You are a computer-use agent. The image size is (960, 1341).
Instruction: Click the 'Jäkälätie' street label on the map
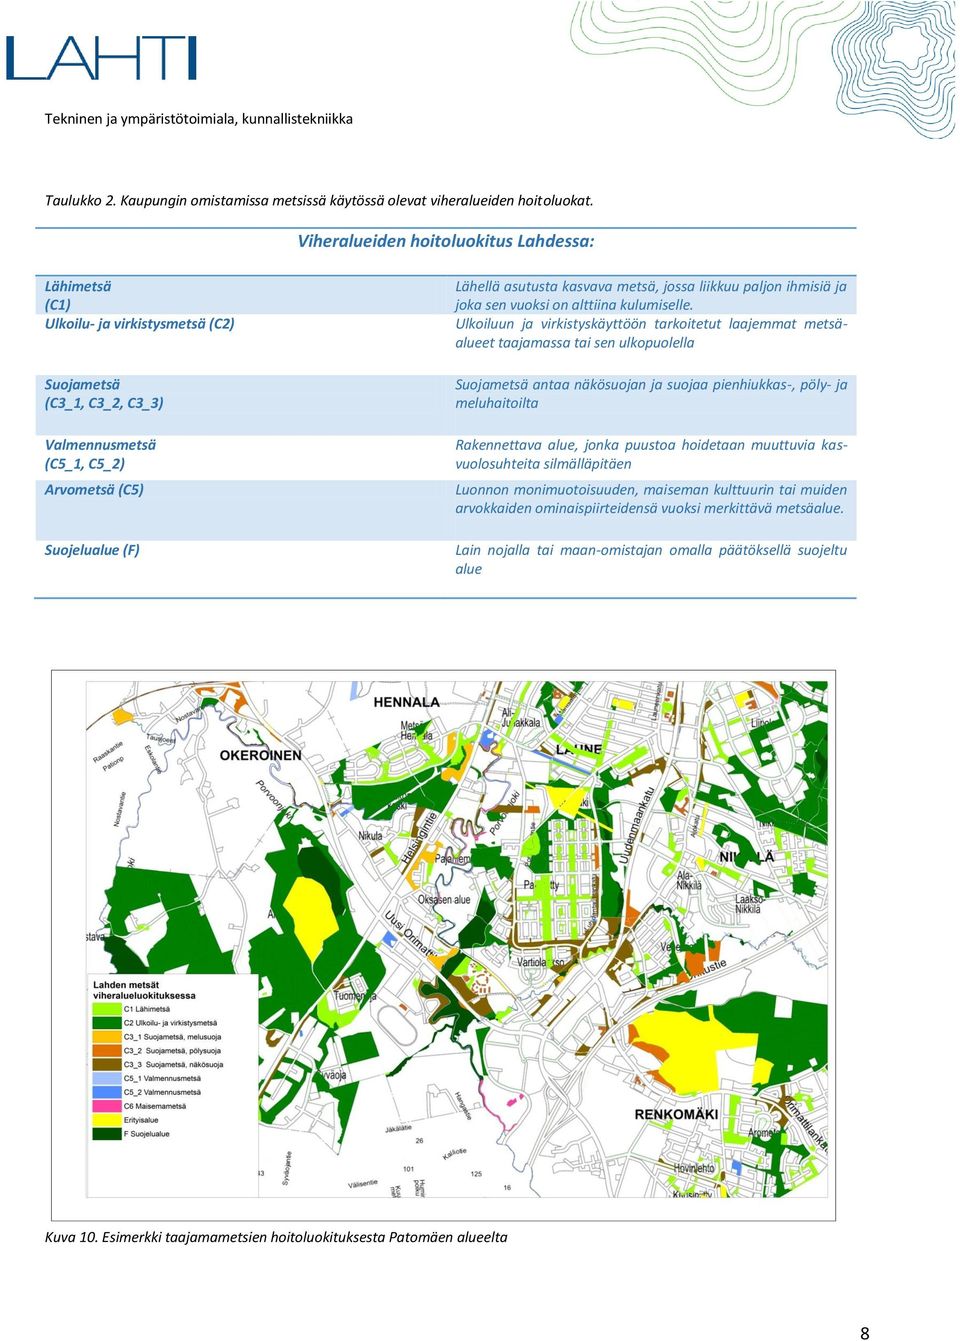398,1128
